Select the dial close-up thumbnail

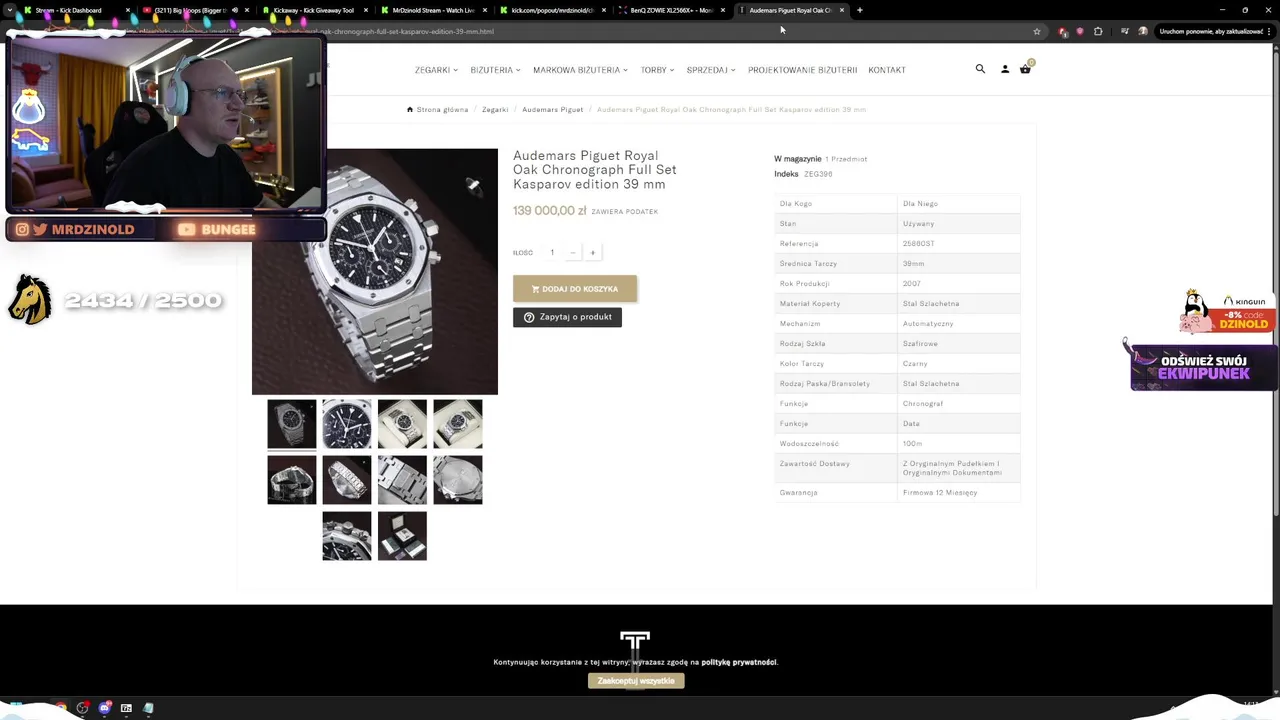click(x=347, y=424)
